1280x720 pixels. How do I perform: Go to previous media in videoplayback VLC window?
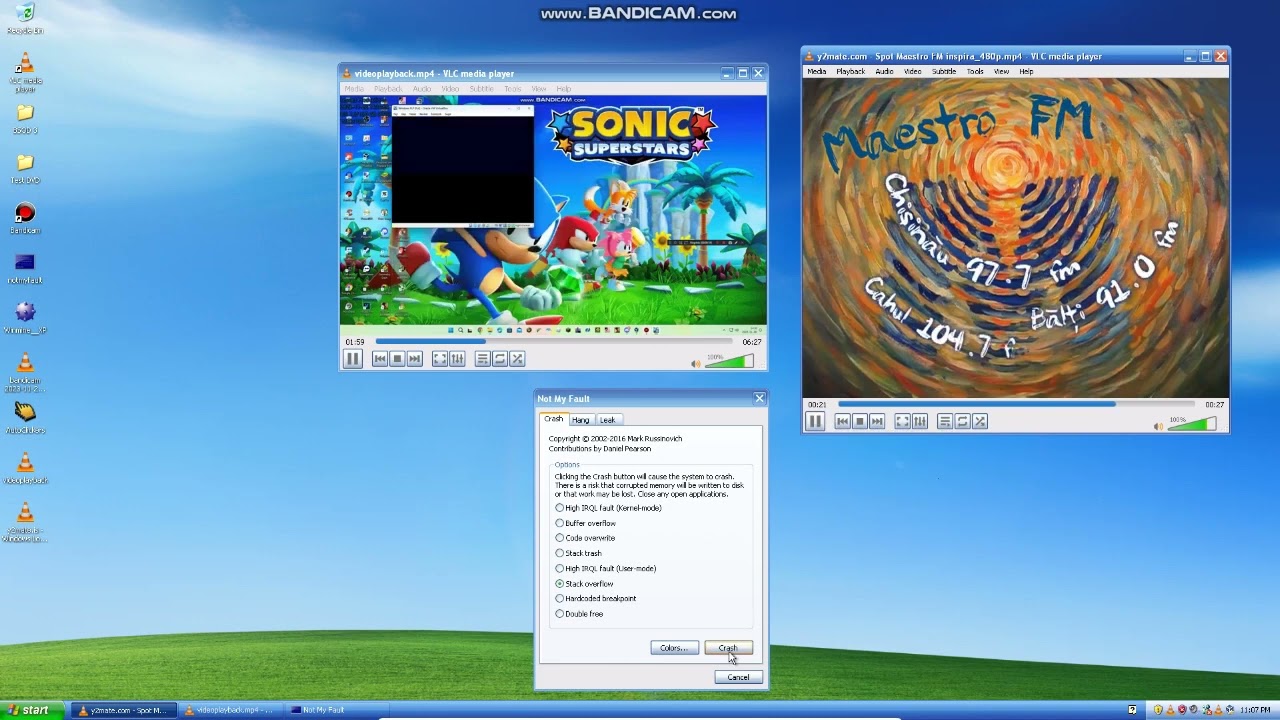coord(380,359)
